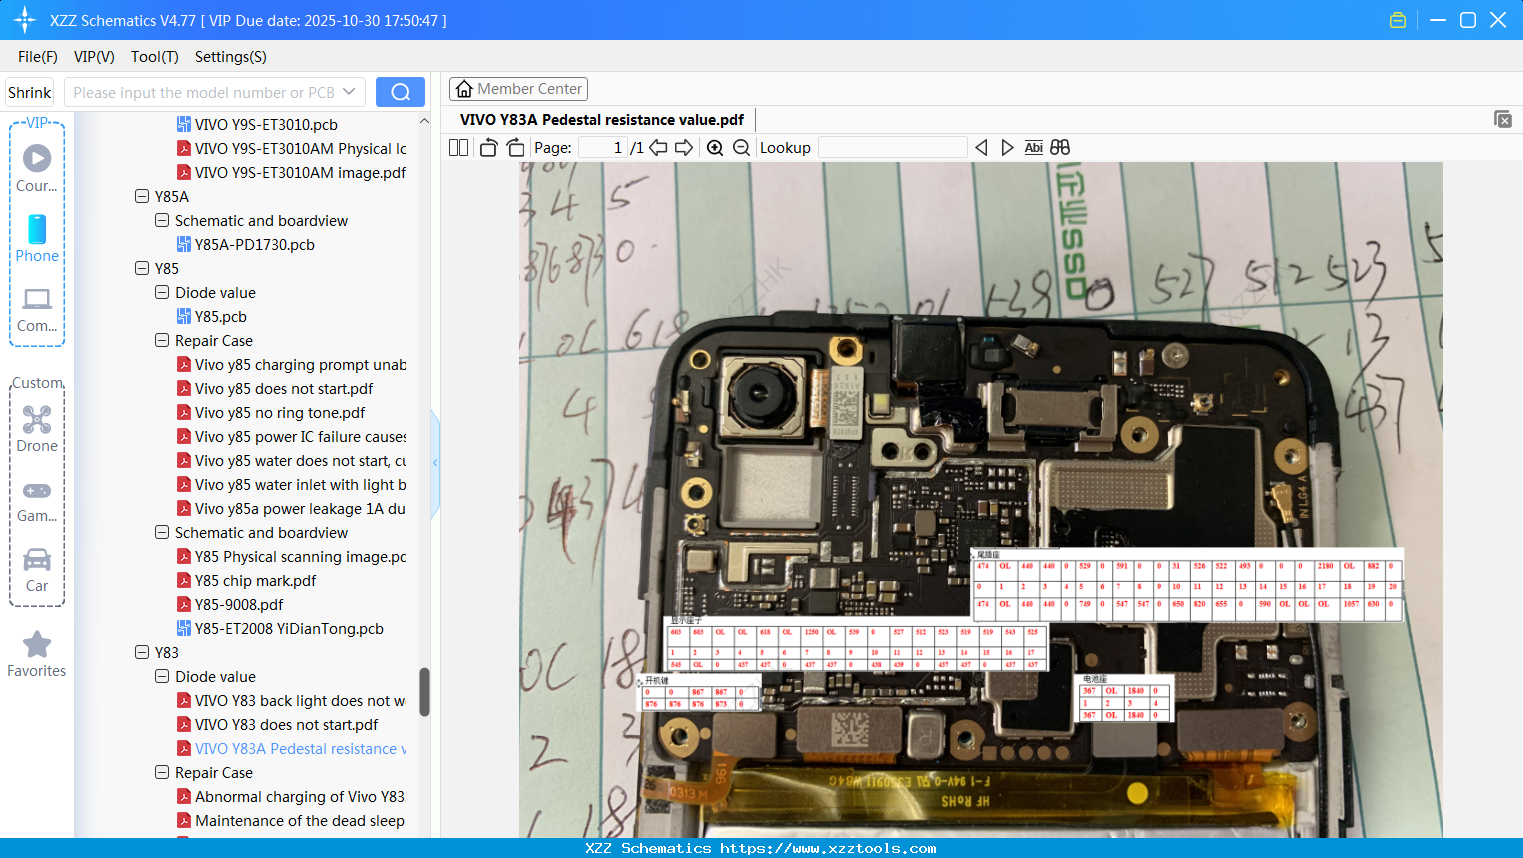The width and height of the screenshot is (1523, 858).
Task: Toggle the two-page layout view icon
Action: click(458, 148)
